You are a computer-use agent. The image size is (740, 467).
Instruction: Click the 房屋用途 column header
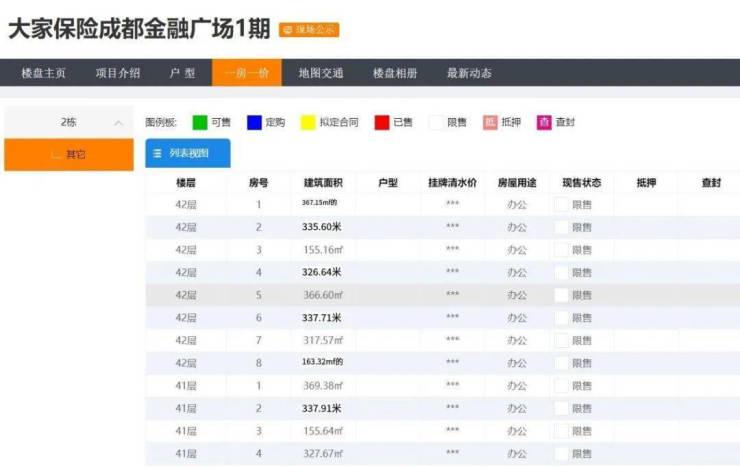517,183
